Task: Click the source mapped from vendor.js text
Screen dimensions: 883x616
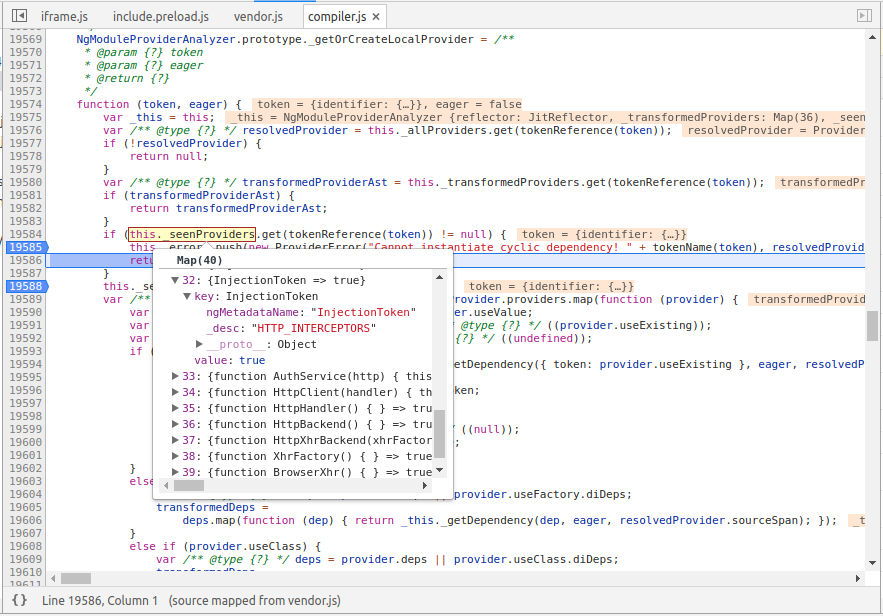Action: point(254,600)
